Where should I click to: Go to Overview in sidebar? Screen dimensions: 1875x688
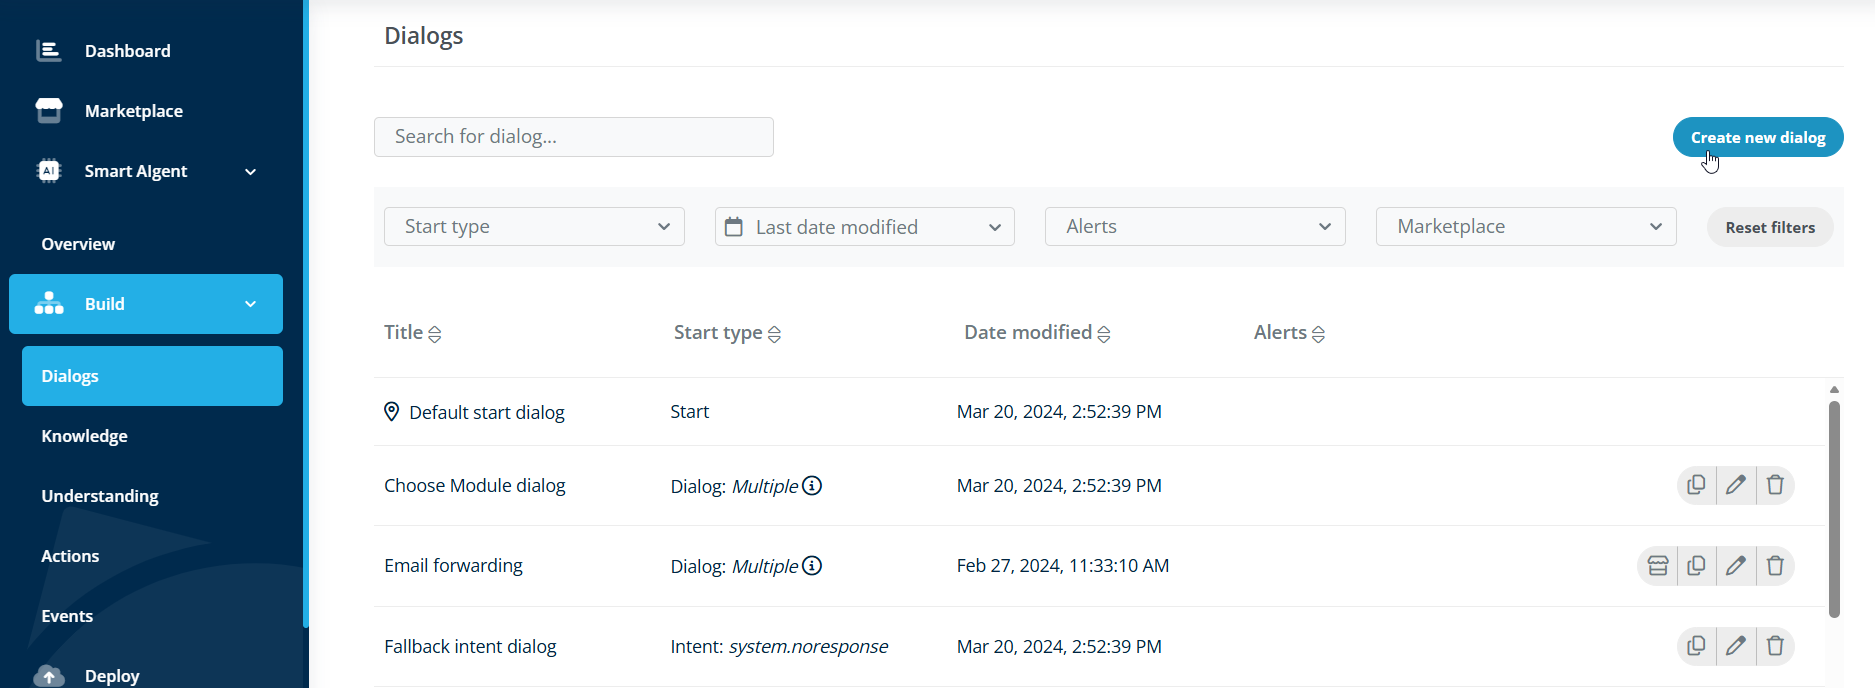coord(78,244)
